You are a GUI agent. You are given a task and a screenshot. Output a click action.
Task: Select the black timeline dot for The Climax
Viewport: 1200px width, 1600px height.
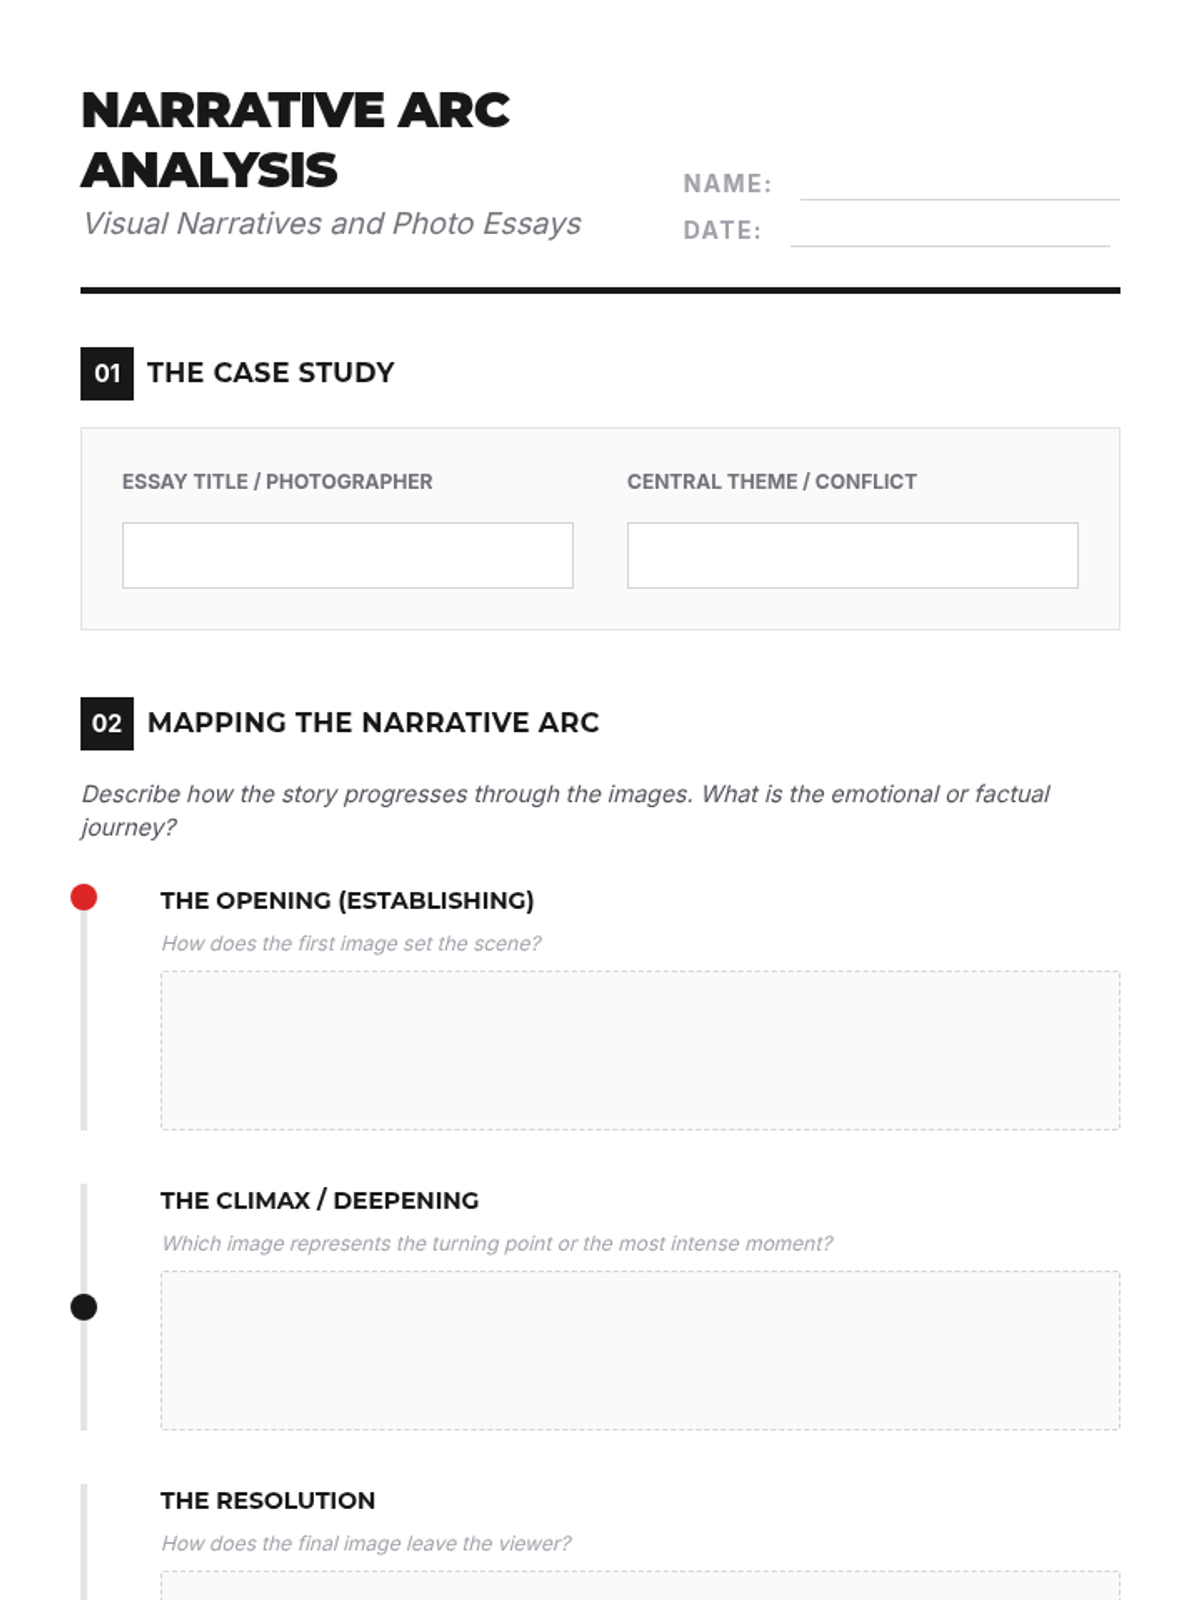[x=84, y=1307]
